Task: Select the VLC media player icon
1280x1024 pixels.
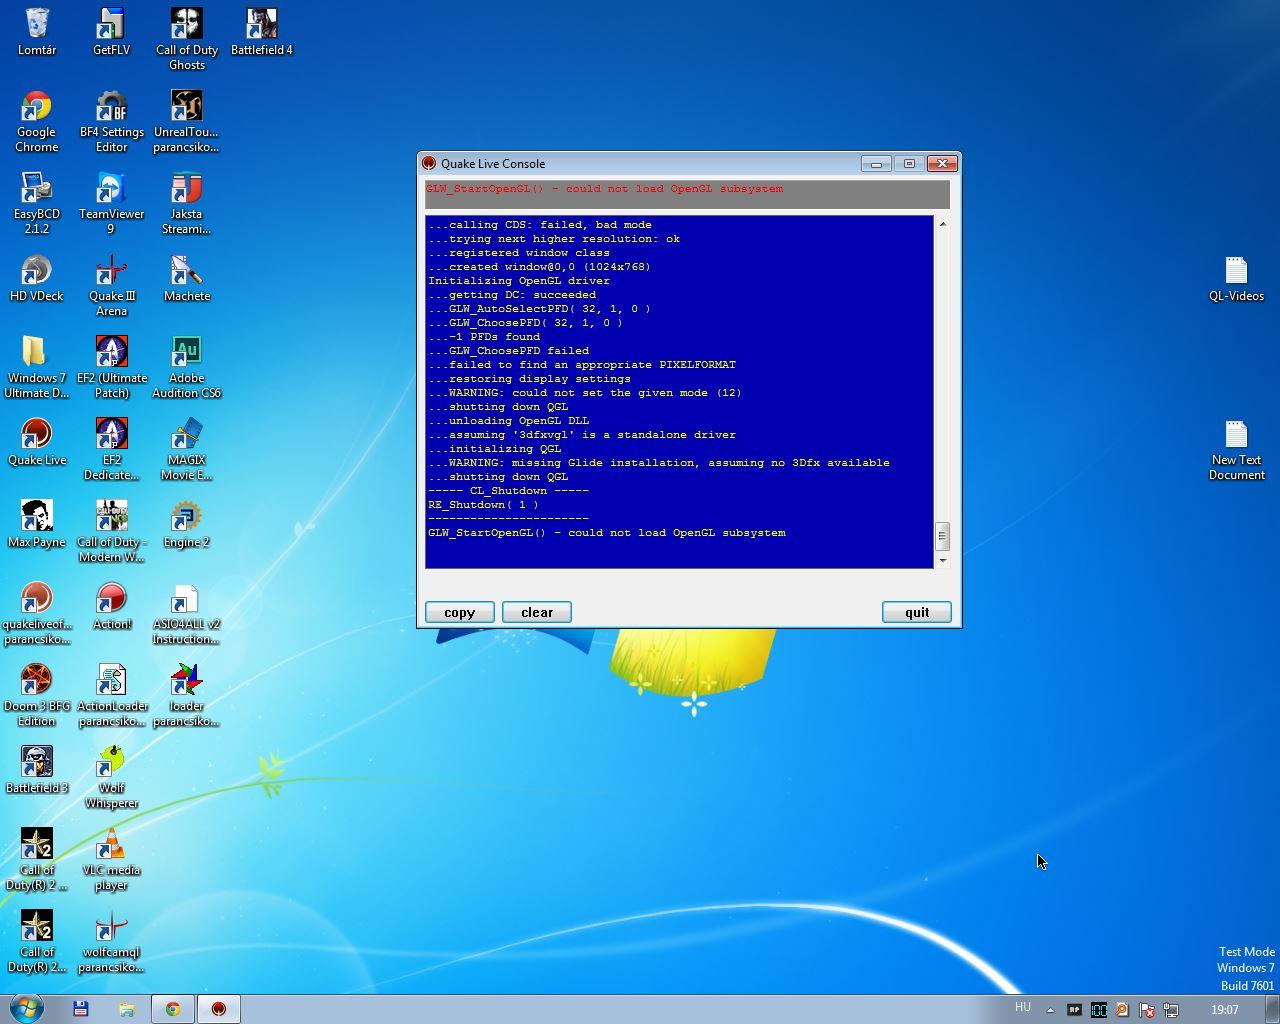Action: 111,860
